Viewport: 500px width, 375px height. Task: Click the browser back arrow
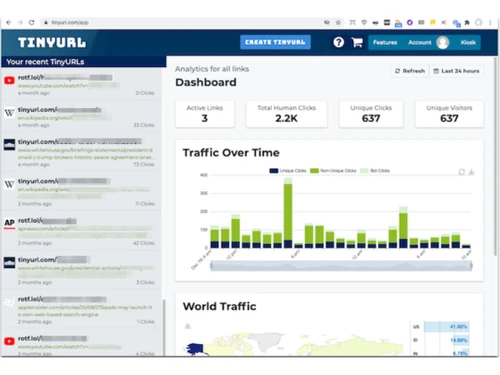tap(9, 22)
